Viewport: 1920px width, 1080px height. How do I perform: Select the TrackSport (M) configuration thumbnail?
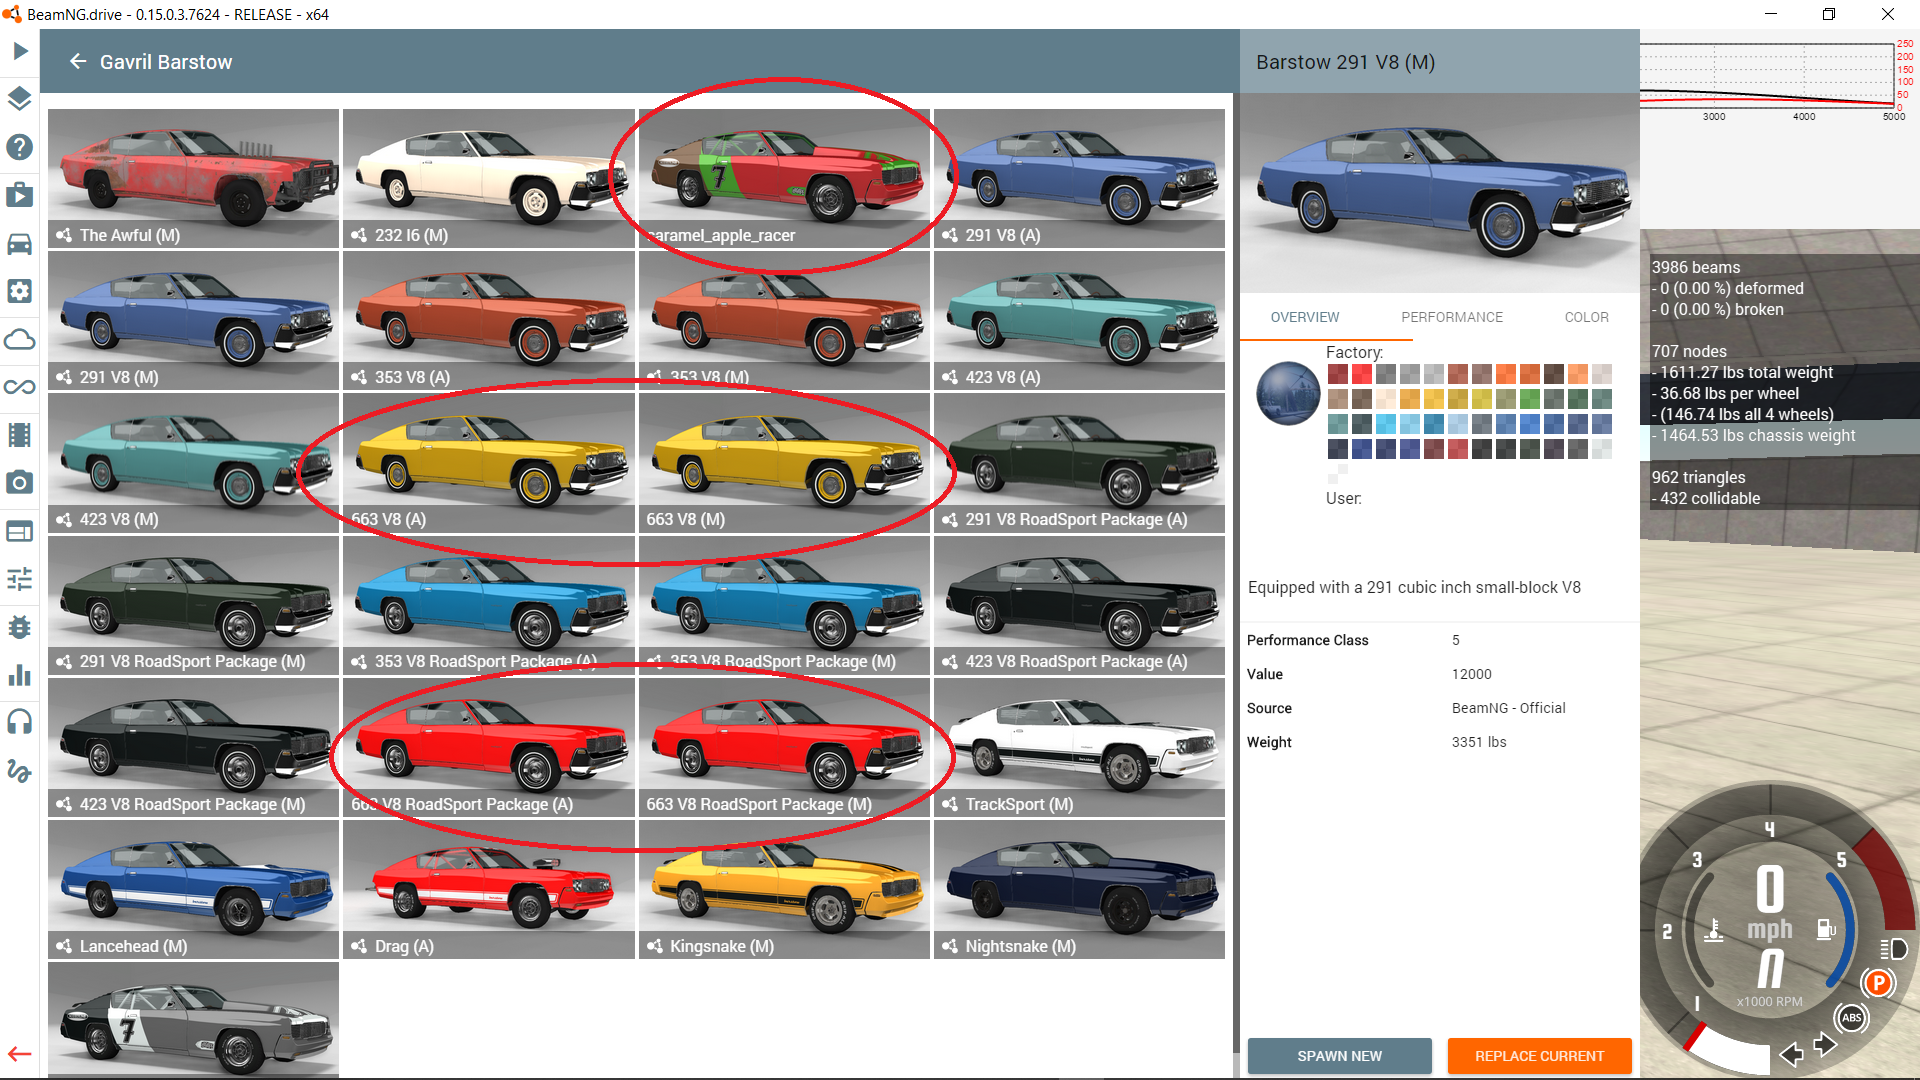(x=1079, y=746)
